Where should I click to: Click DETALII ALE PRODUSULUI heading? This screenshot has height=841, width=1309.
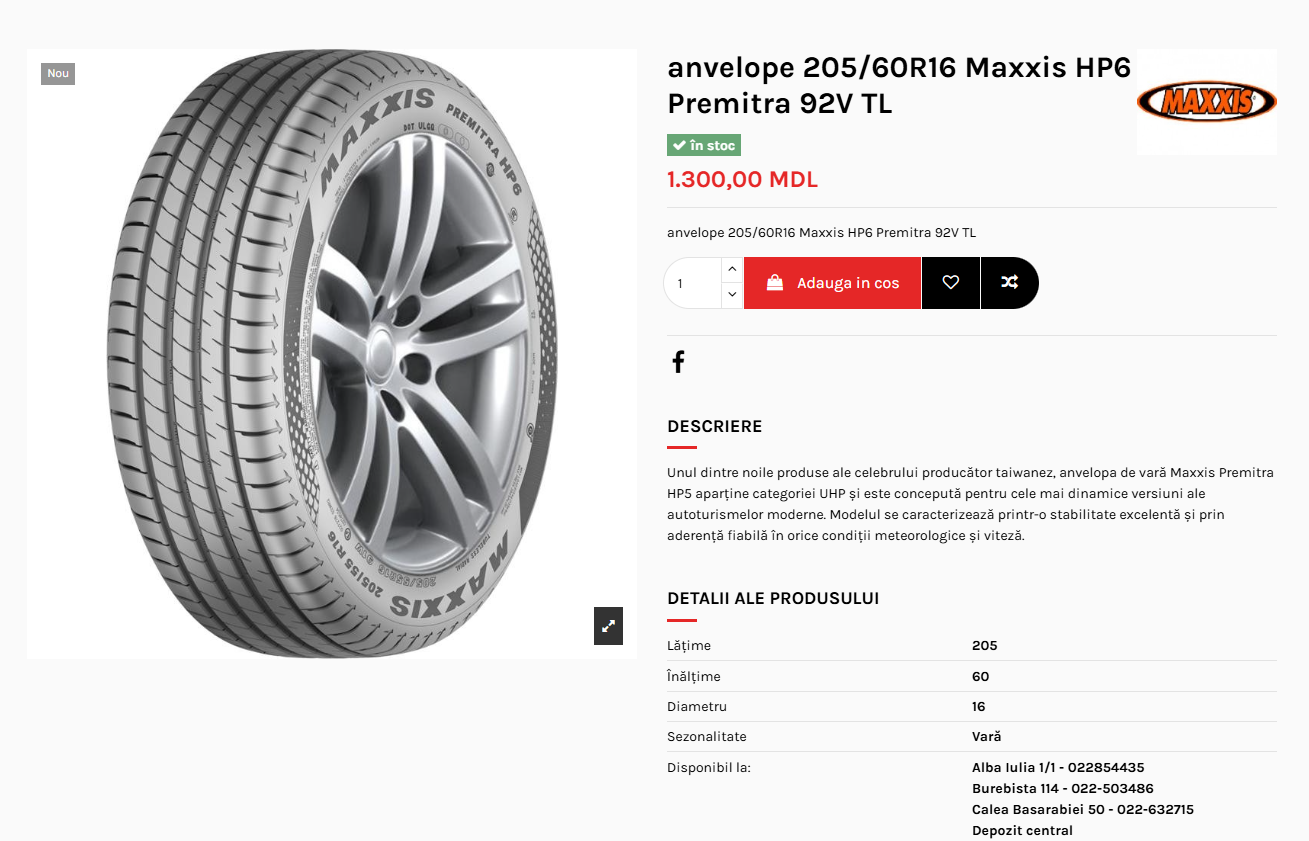[773, 598]
